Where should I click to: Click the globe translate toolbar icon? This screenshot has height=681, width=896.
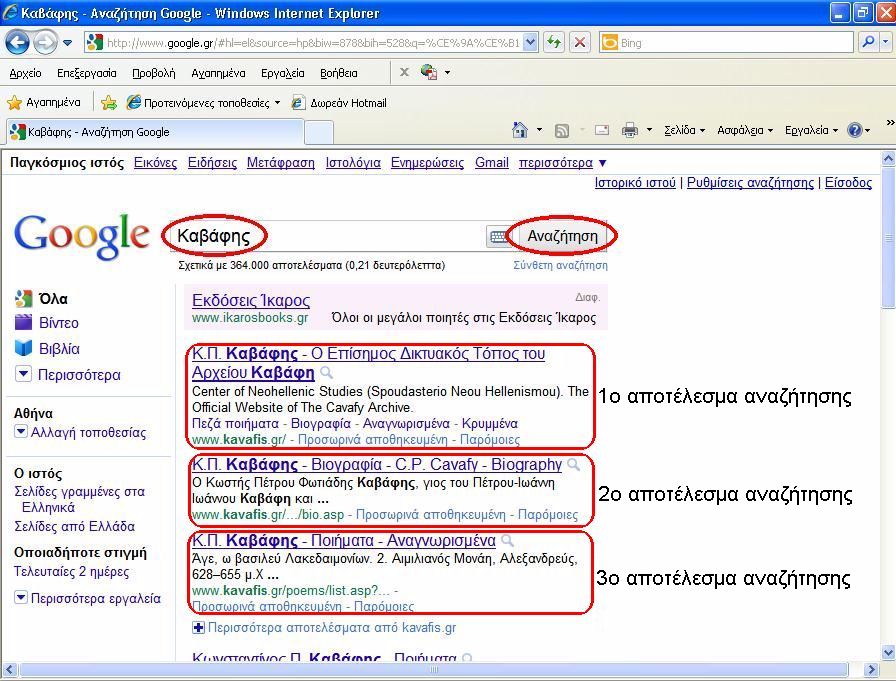(x=429, y=72)
